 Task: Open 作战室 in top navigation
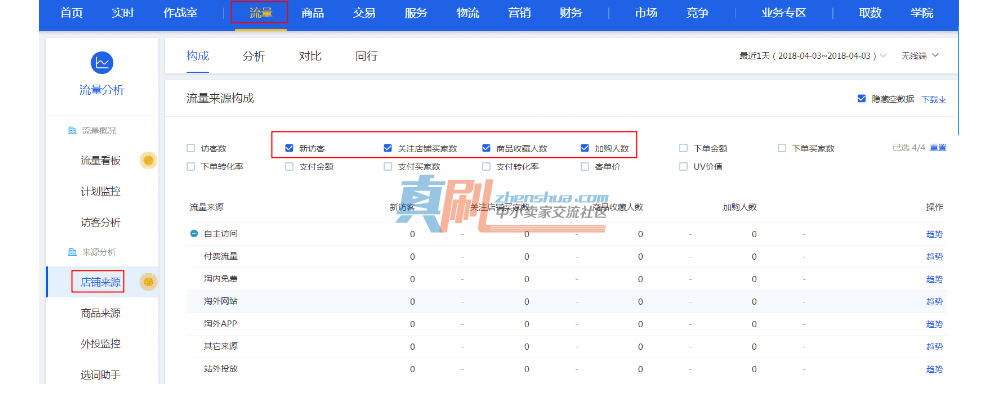click(180, 13)
